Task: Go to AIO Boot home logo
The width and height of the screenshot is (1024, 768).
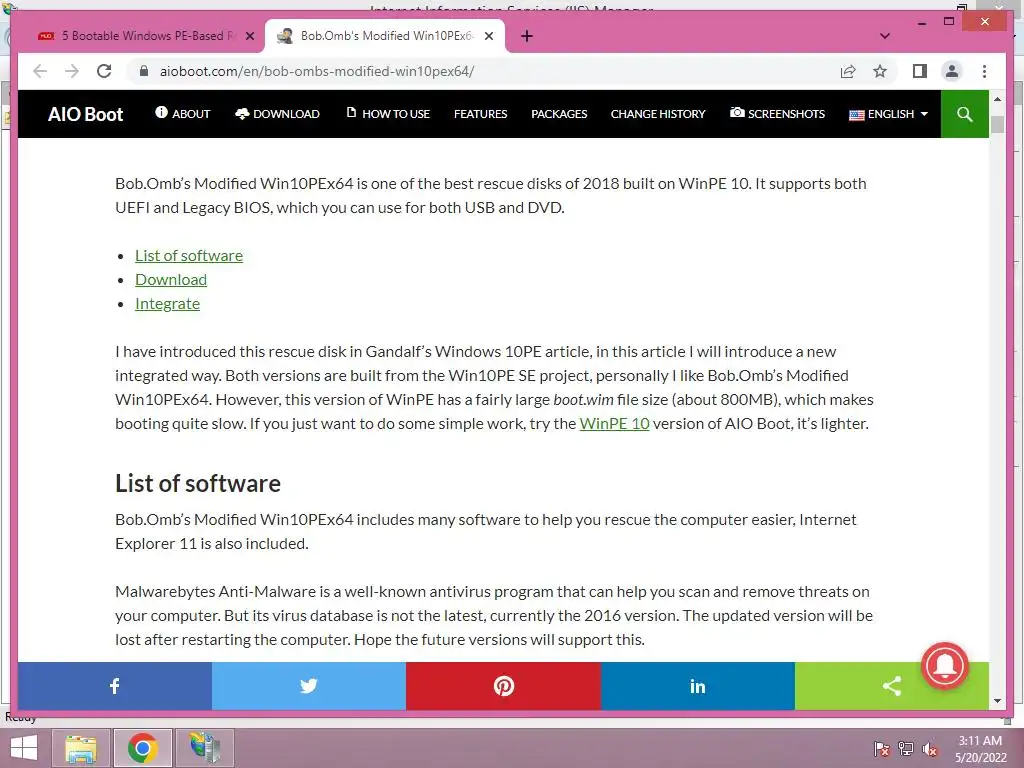Action: point(86,114)
